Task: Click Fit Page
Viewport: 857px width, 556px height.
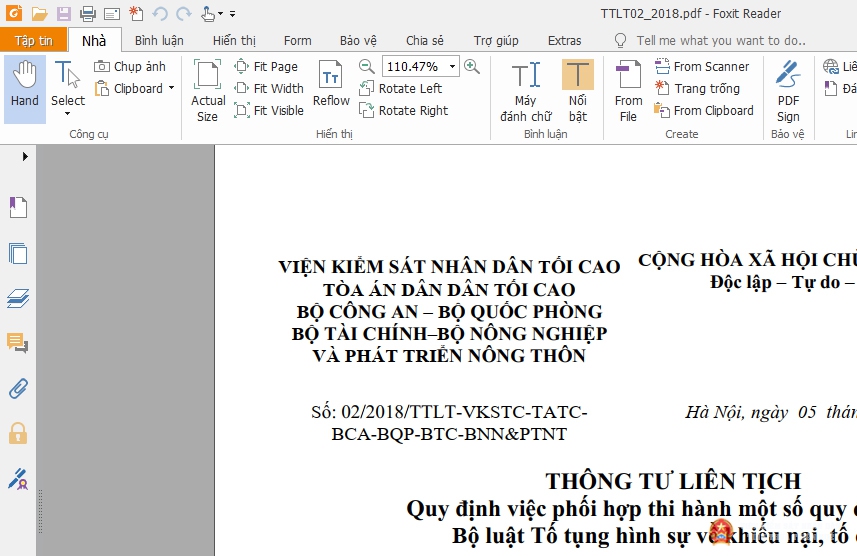Action: (x=266, y=67)
